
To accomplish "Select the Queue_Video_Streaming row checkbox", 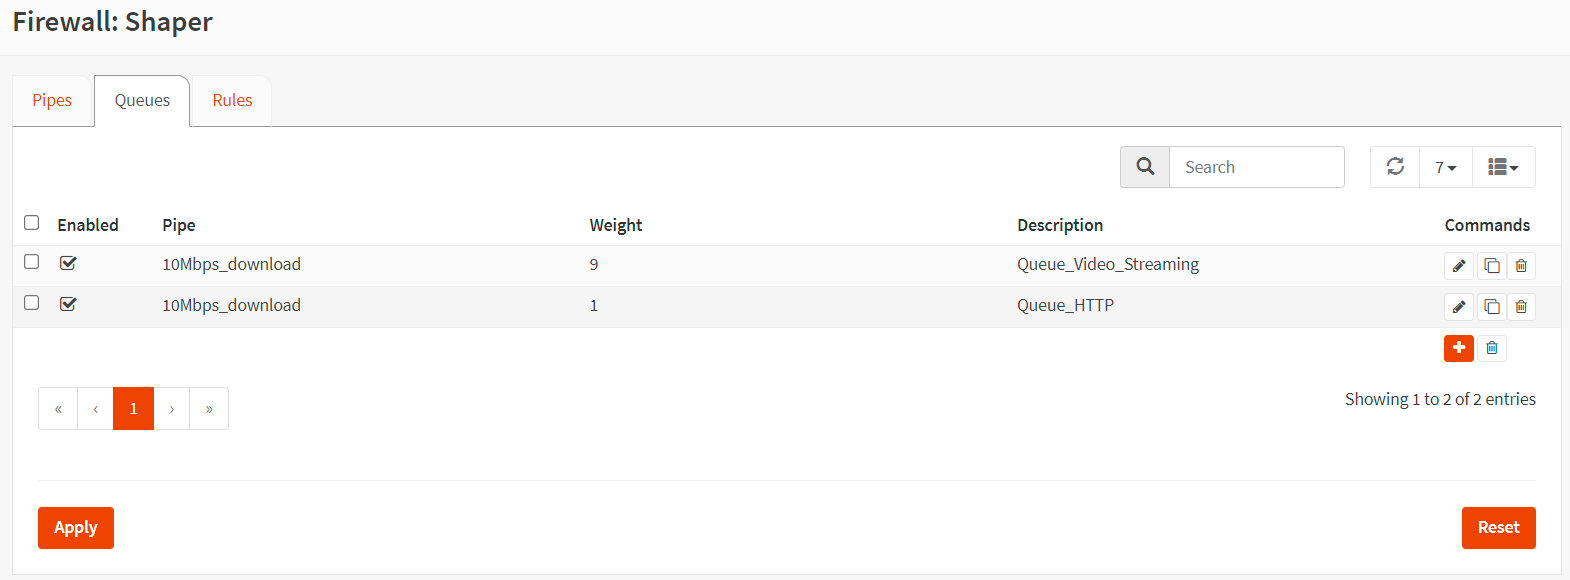I will coord(32,262).
